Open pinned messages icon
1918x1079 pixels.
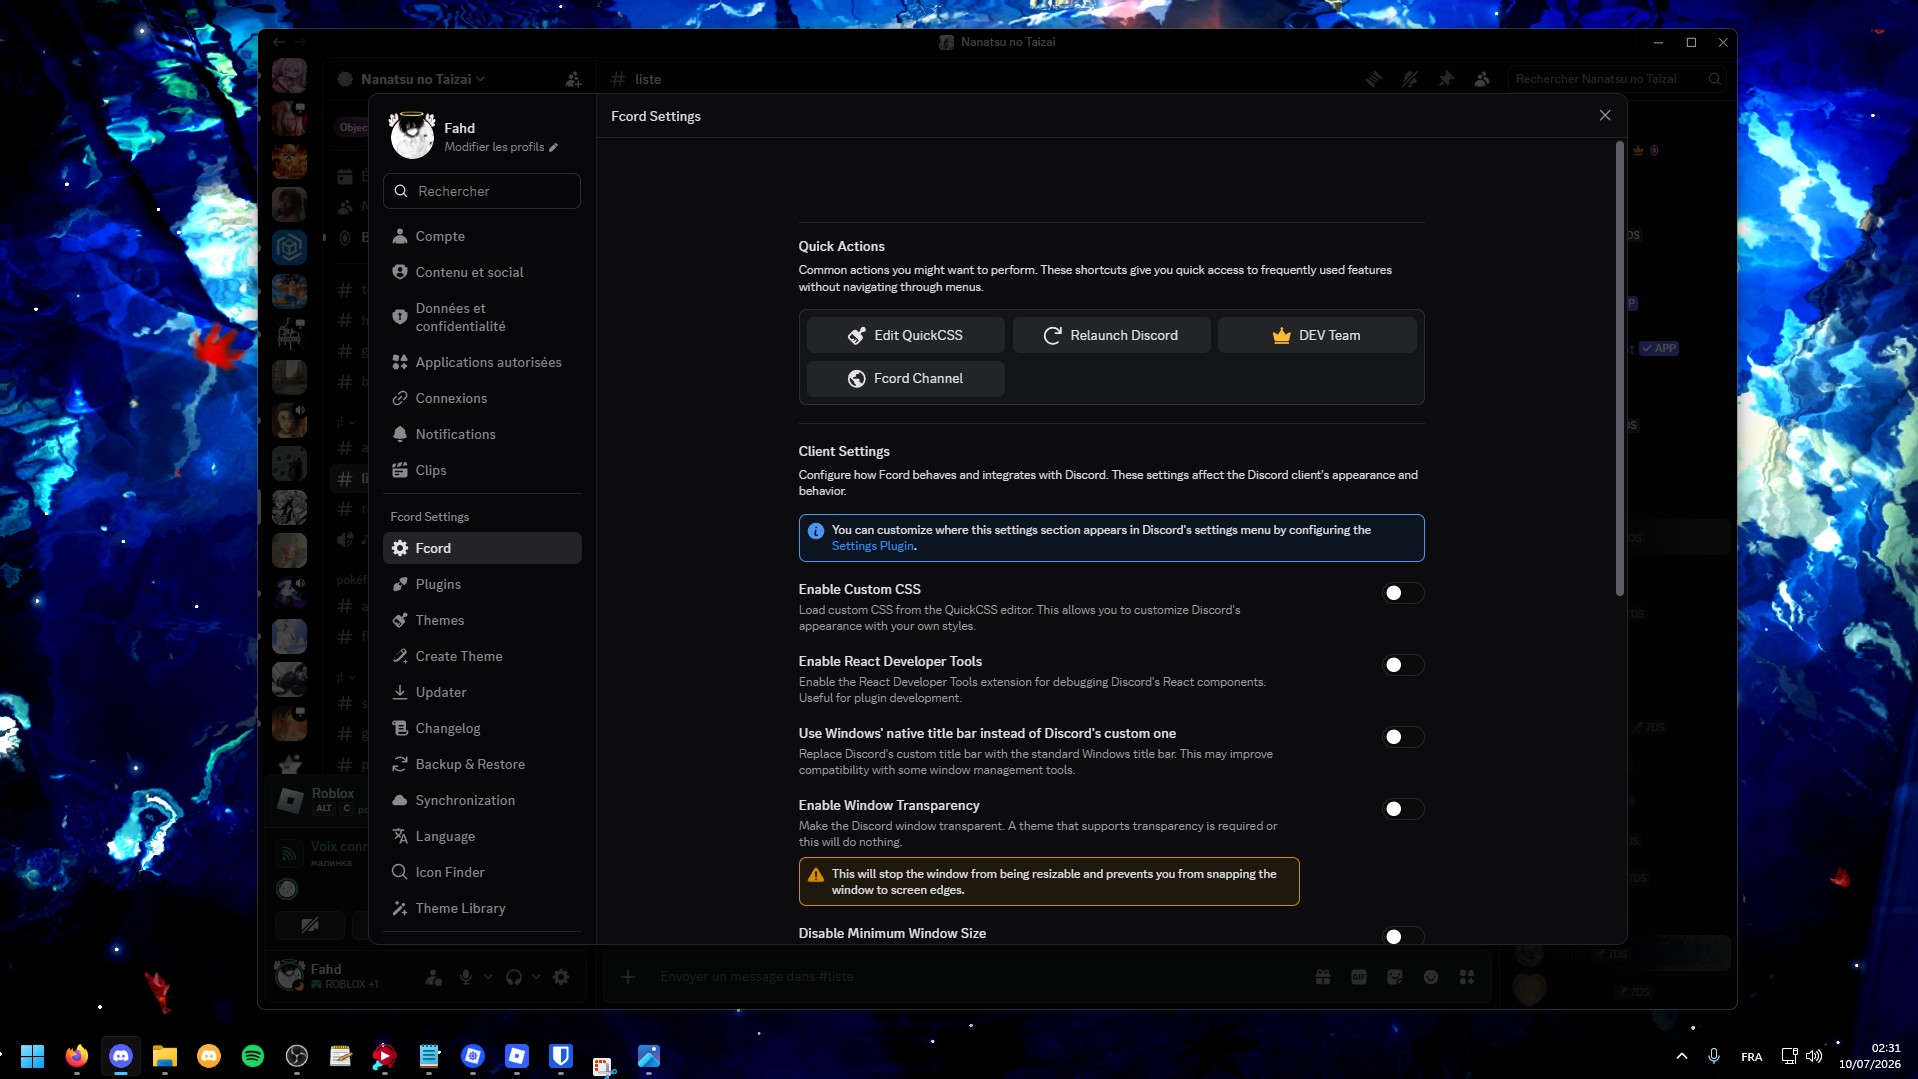tap(1446, 79)
